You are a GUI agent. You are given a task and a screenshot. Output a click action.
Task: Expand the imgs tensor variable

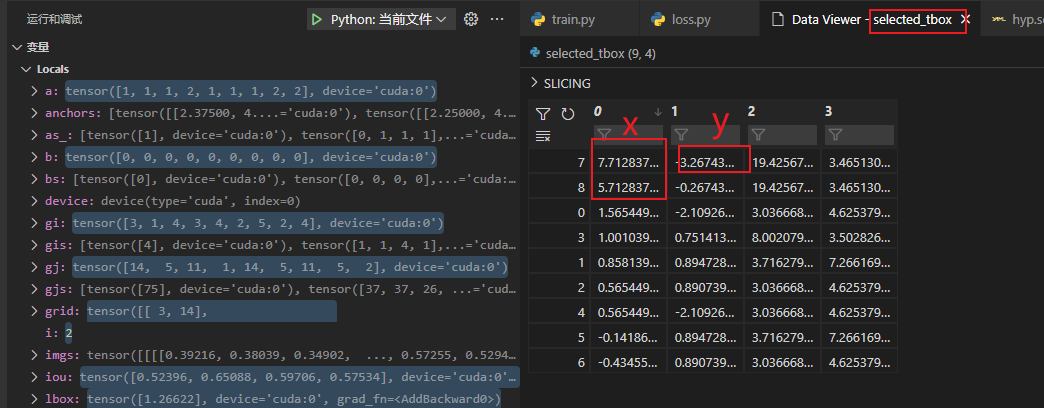(x=35, y=355)
